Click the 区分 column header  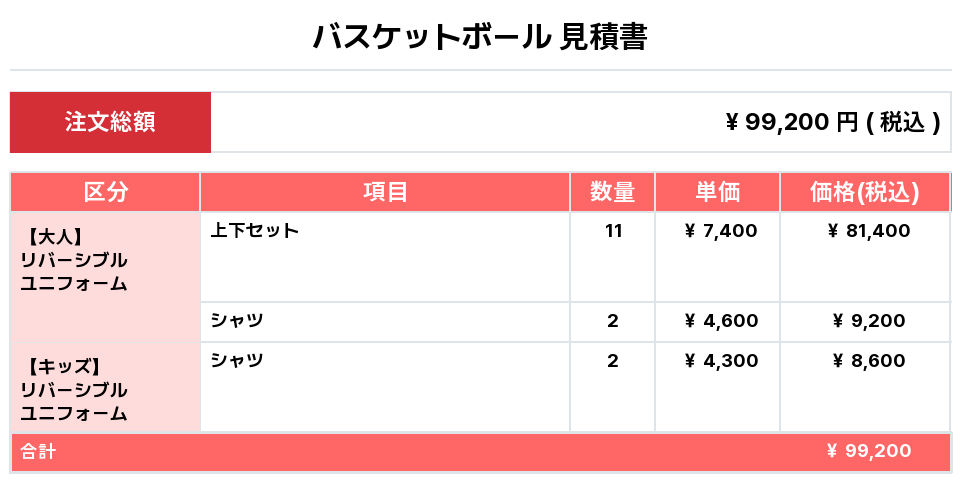(105, 192)
